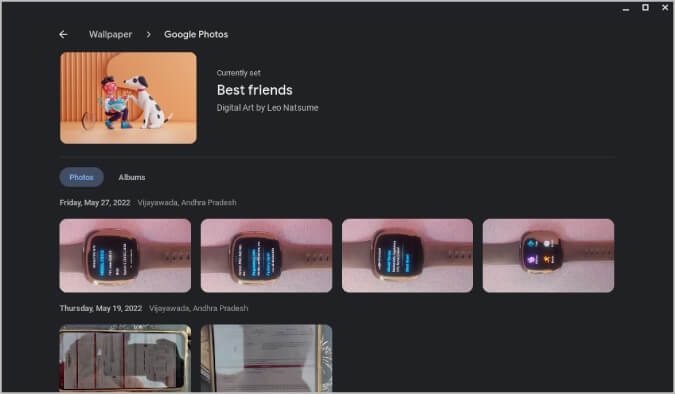Open the Best friends wallpaper preview
The image size is (675, 394).
pyautogui.click(x=128, y=98)
